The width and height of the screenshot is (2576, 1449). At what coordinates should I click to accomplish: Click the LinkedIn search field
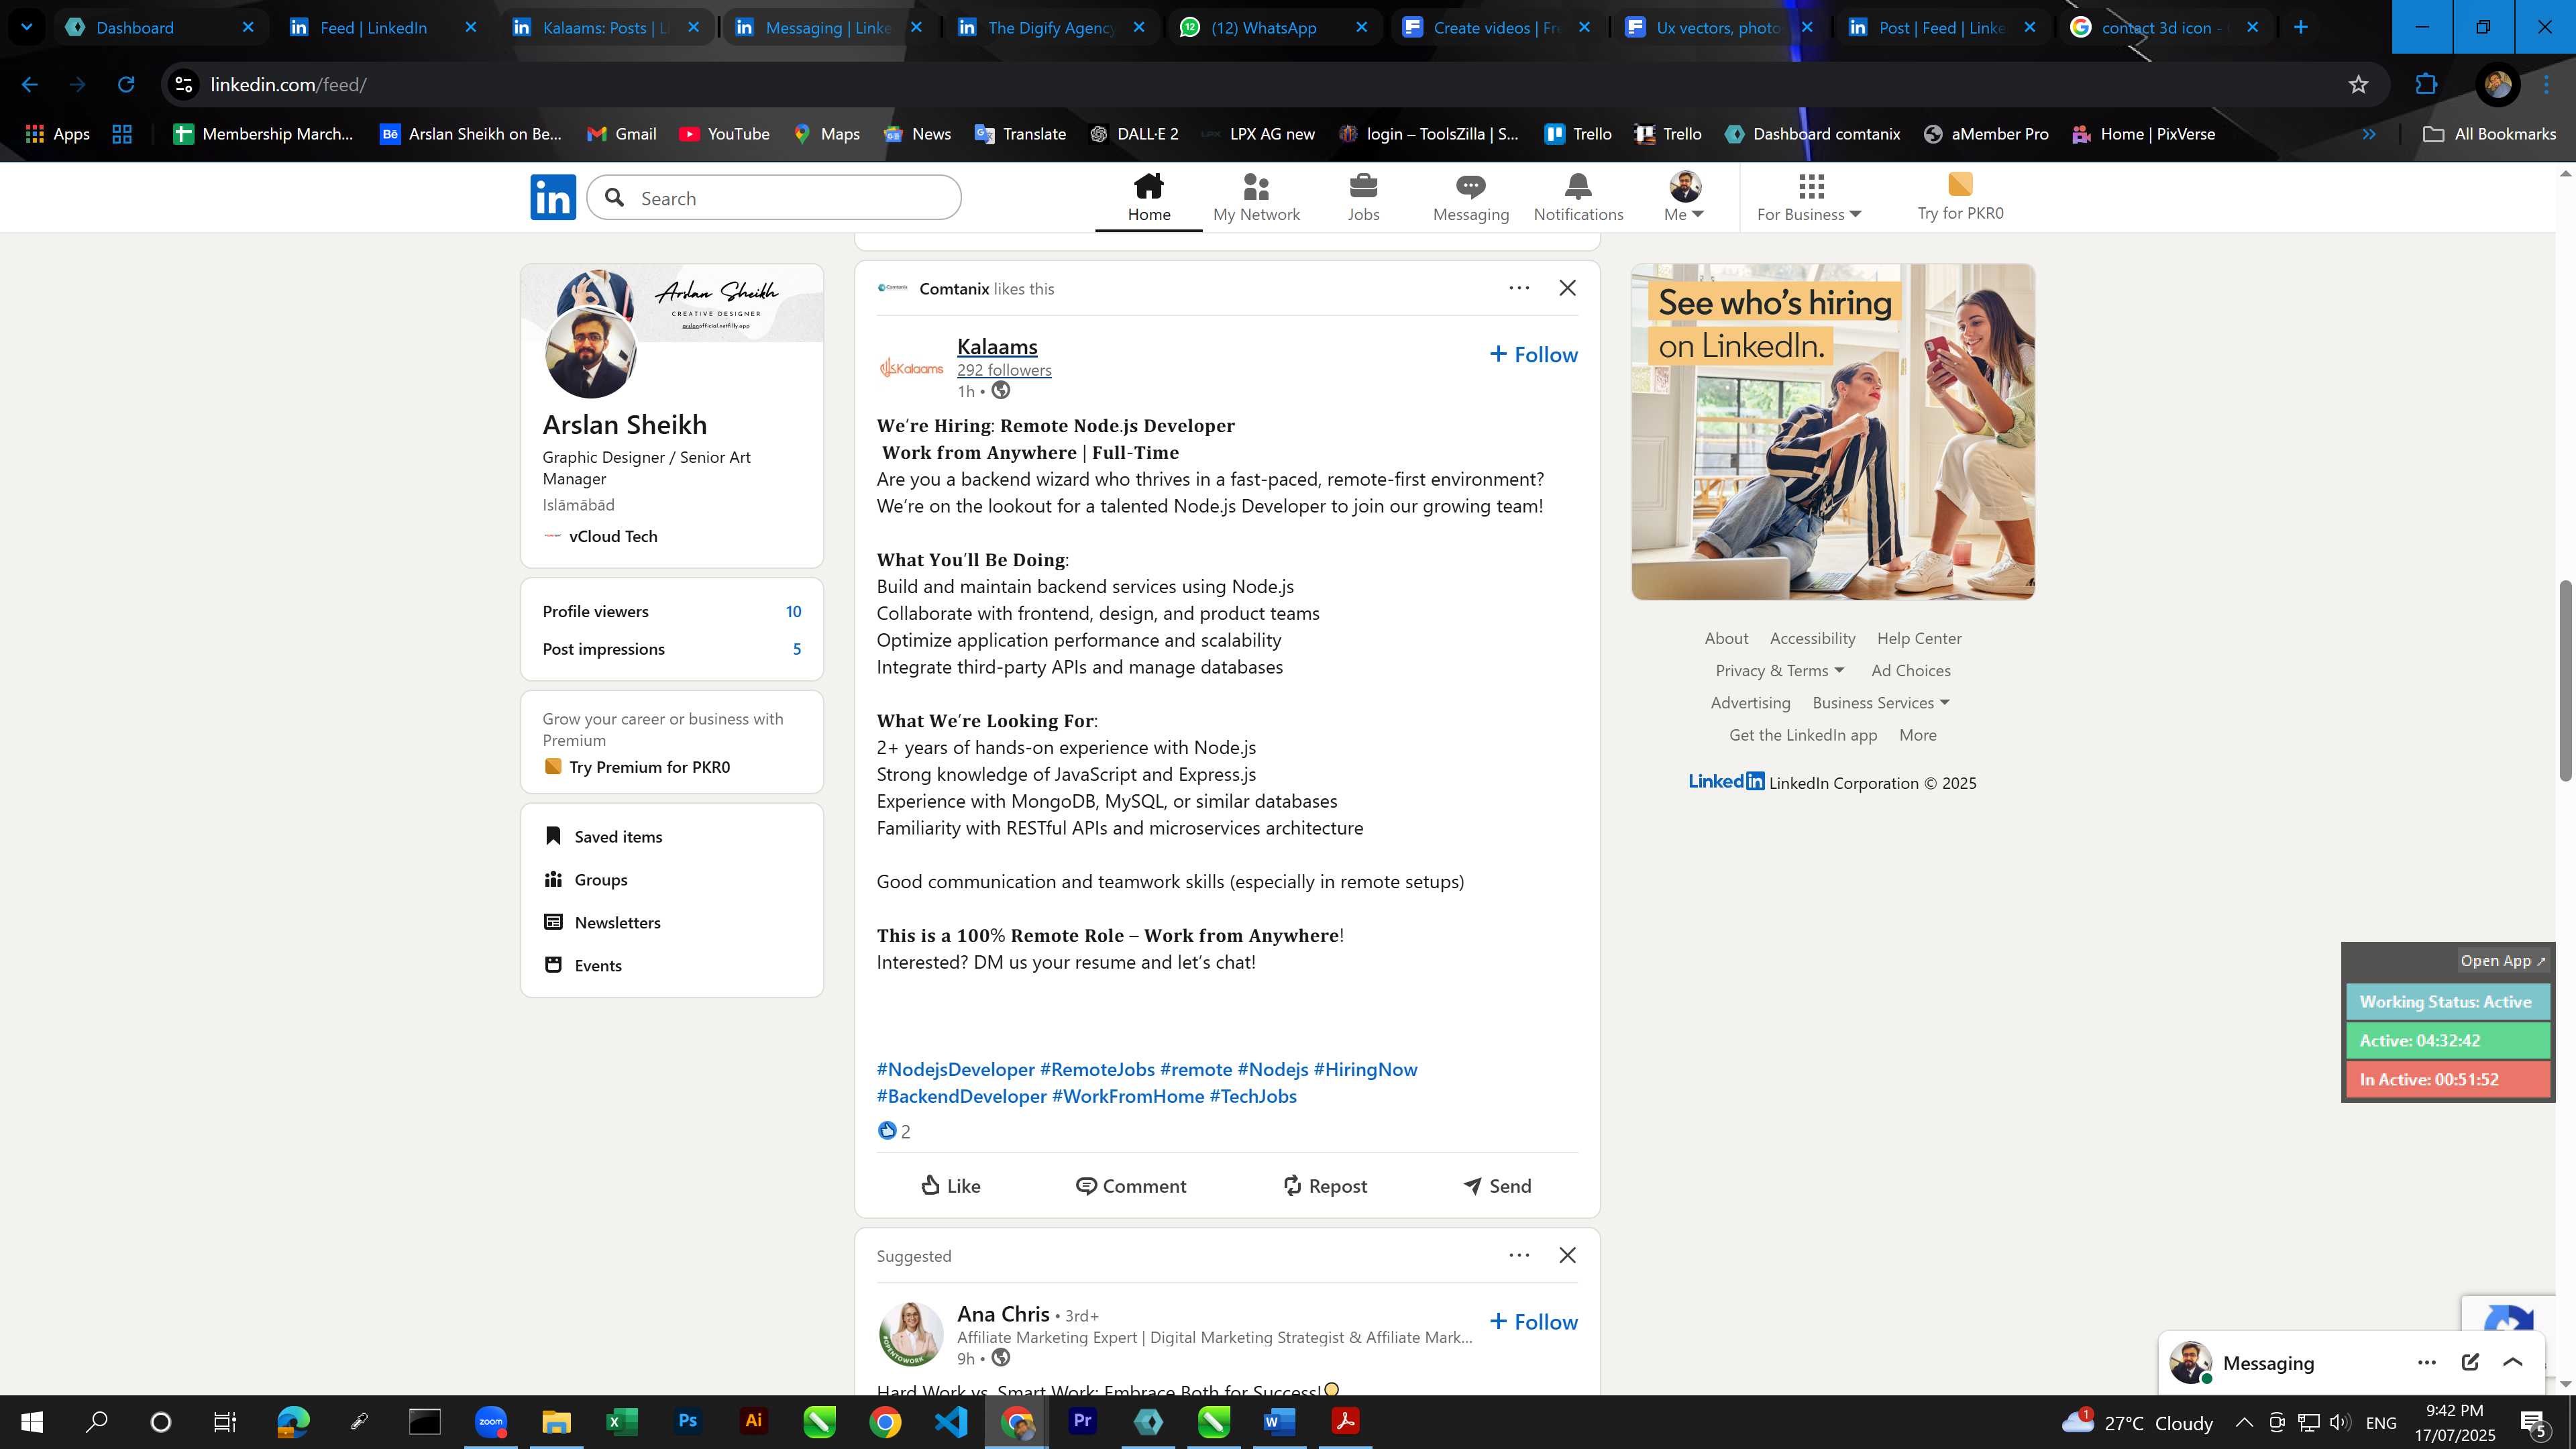pyautogui.click(x=773, y=198)
